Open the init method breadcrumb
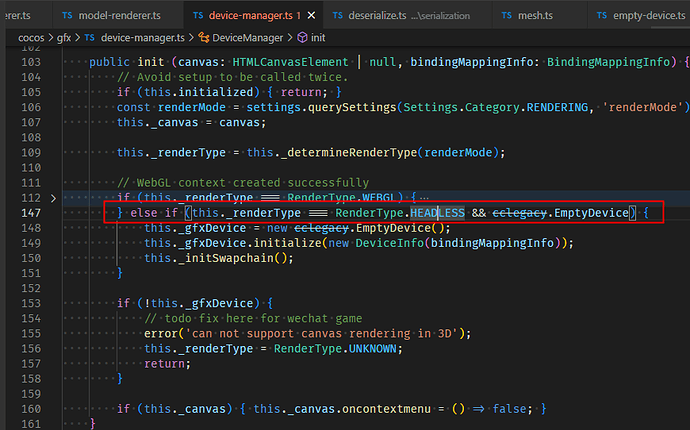Viewport: 690px width, 430px height. coord(318,38)
